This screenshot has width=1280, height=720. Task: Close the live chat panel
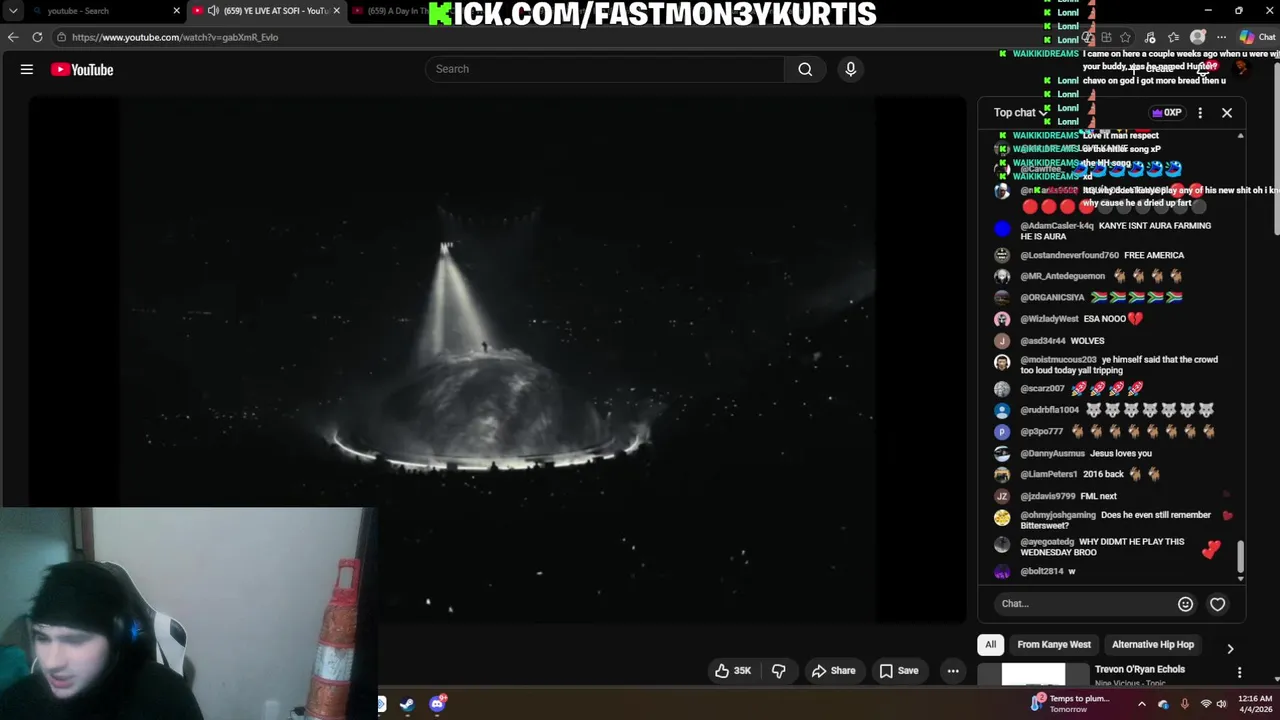point(1227,113)
